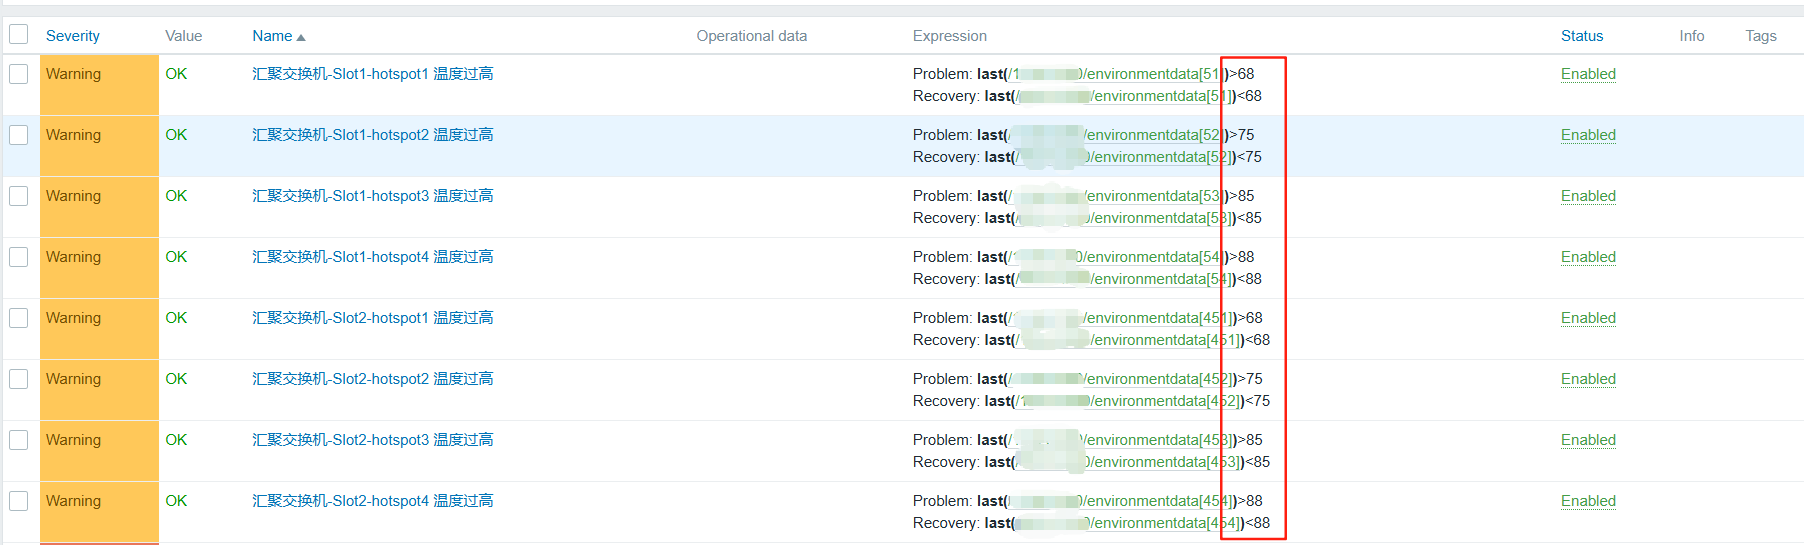
Task: Click the Name sort direction arrow
Action: click(301, 37)
